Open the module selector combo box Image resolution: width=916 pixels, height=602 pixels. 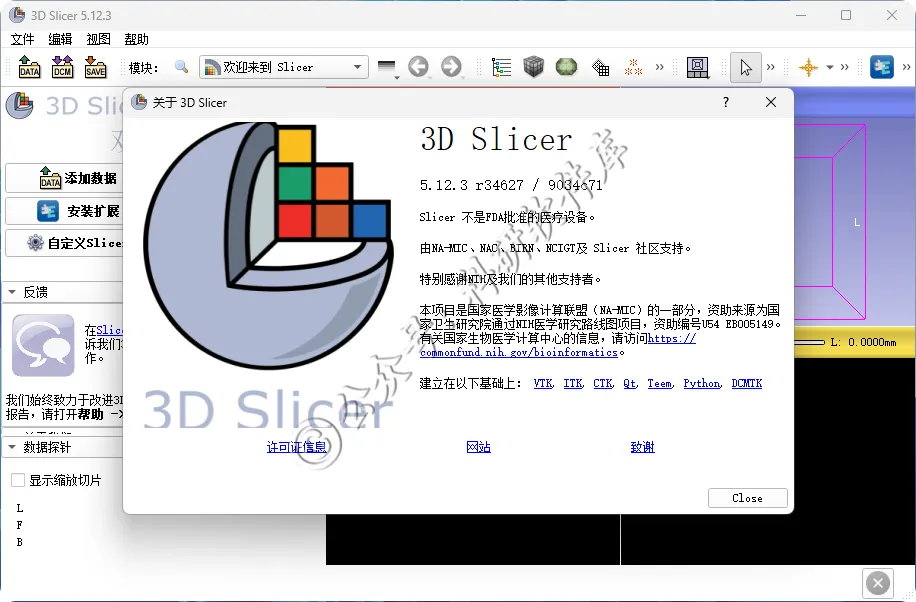coord(283,67)
